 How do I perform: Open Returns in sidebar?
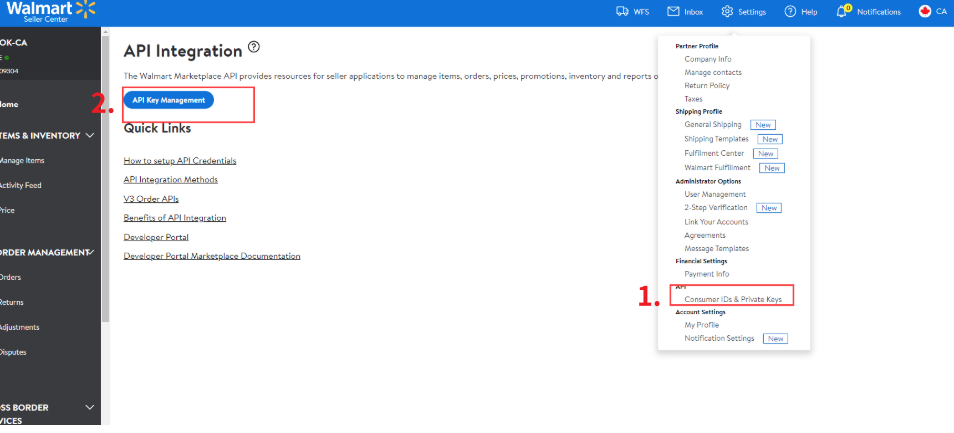[12, 302]
